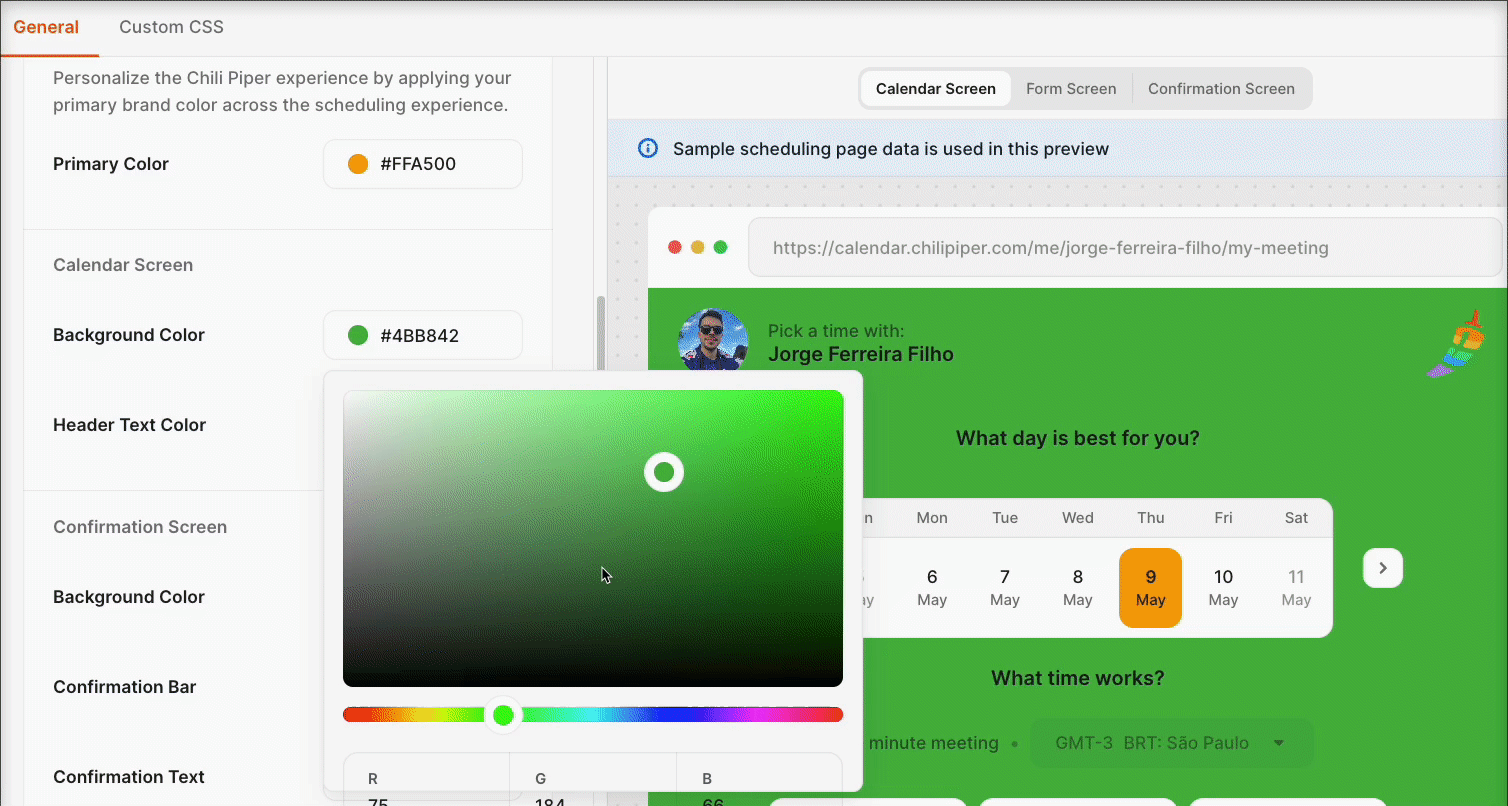This screenshot has height=806, width=1508.
Task: Click the Header Text Color label
Action: coord(129,425)
